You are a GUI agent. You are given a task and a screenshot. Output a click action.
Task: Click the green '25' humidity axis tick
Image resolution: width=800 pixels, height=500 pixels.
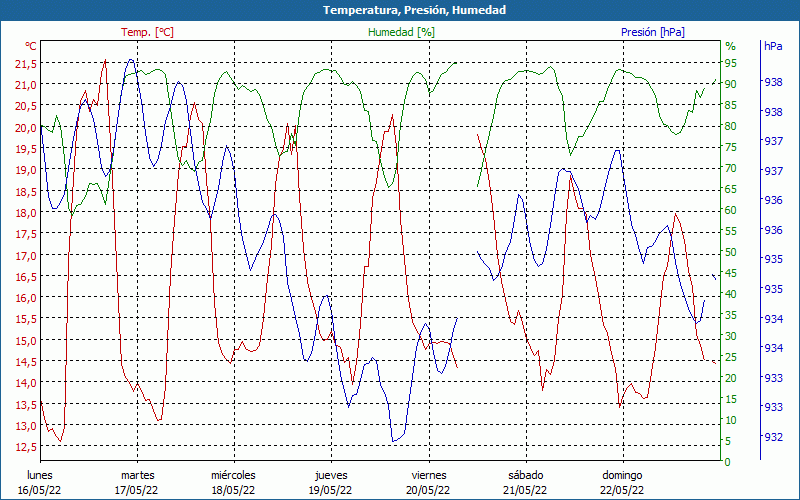pos(731,357)
